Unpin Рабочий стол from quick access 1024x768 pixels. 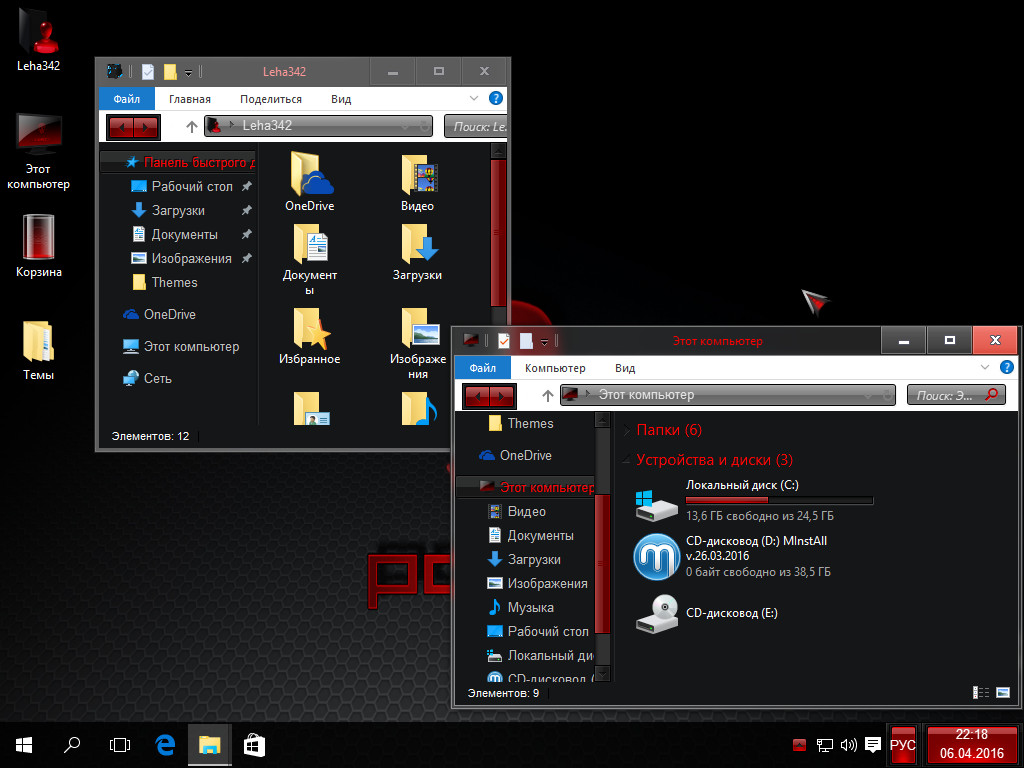click(x=247, y=187)
